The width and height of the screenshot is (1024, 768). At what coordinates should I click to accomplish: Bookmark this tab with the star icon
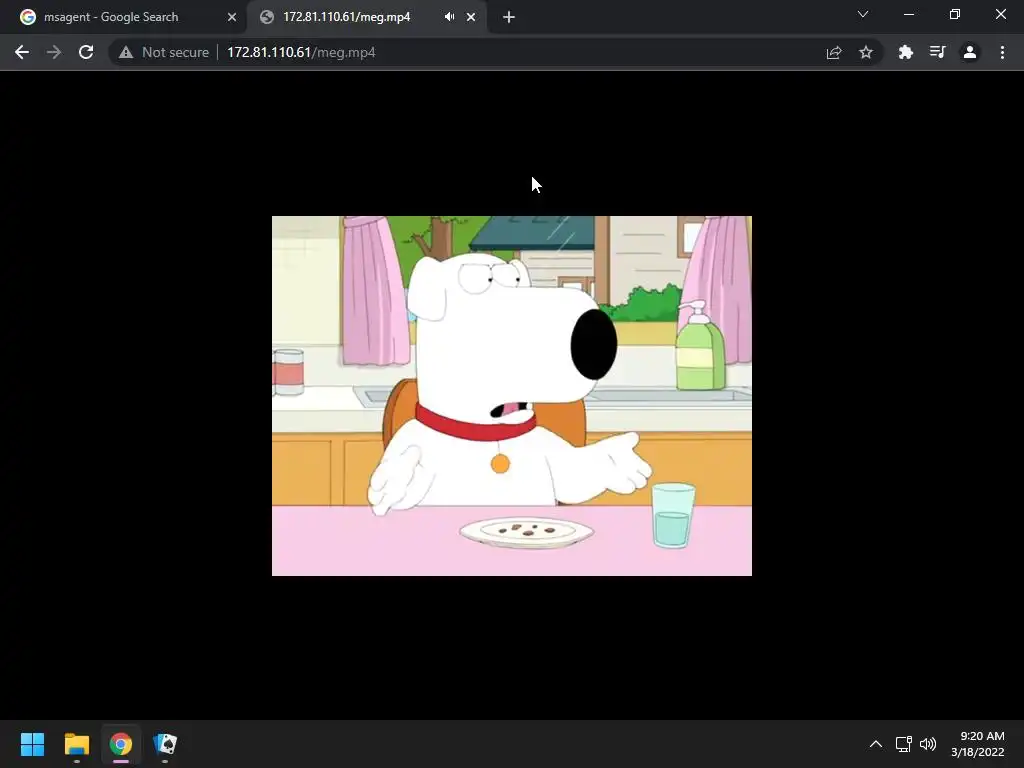tap(866, 52)
